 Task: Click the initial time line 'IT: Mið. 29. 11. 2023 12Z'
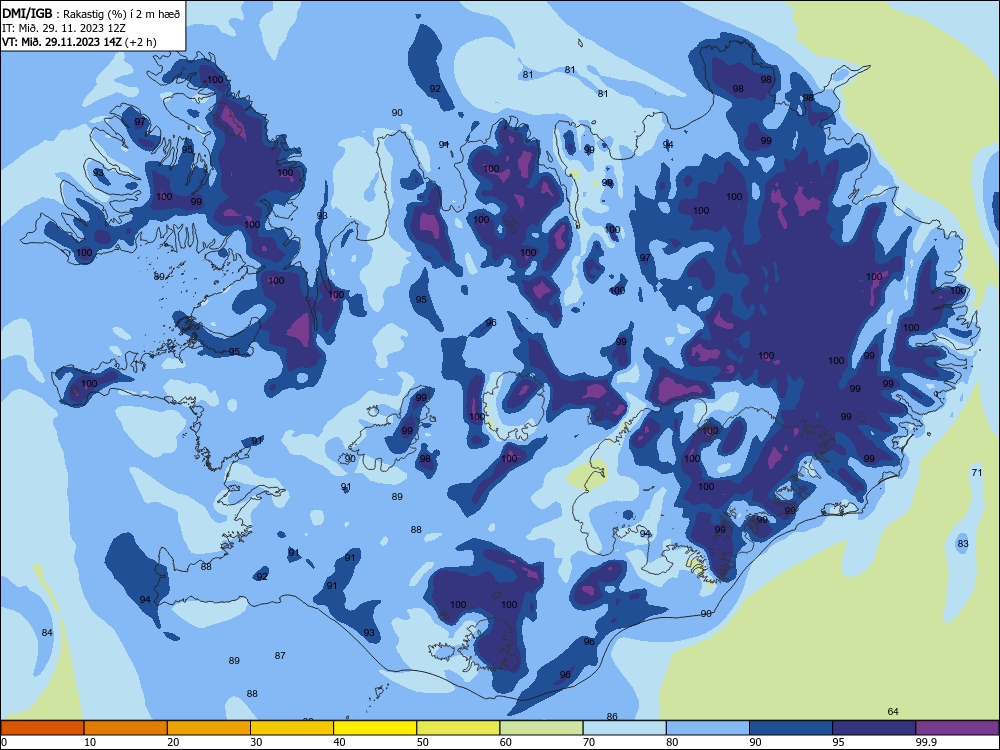pos(64,28)
